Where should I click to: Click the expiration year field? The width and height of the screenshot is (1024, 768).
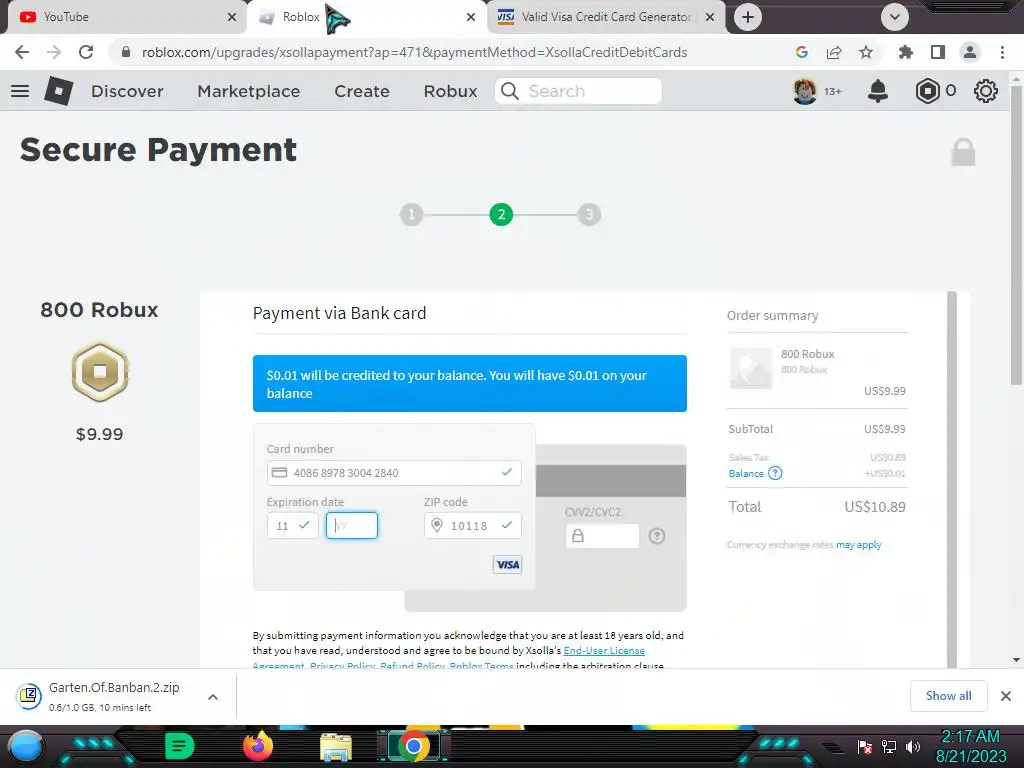click(352, 526)
